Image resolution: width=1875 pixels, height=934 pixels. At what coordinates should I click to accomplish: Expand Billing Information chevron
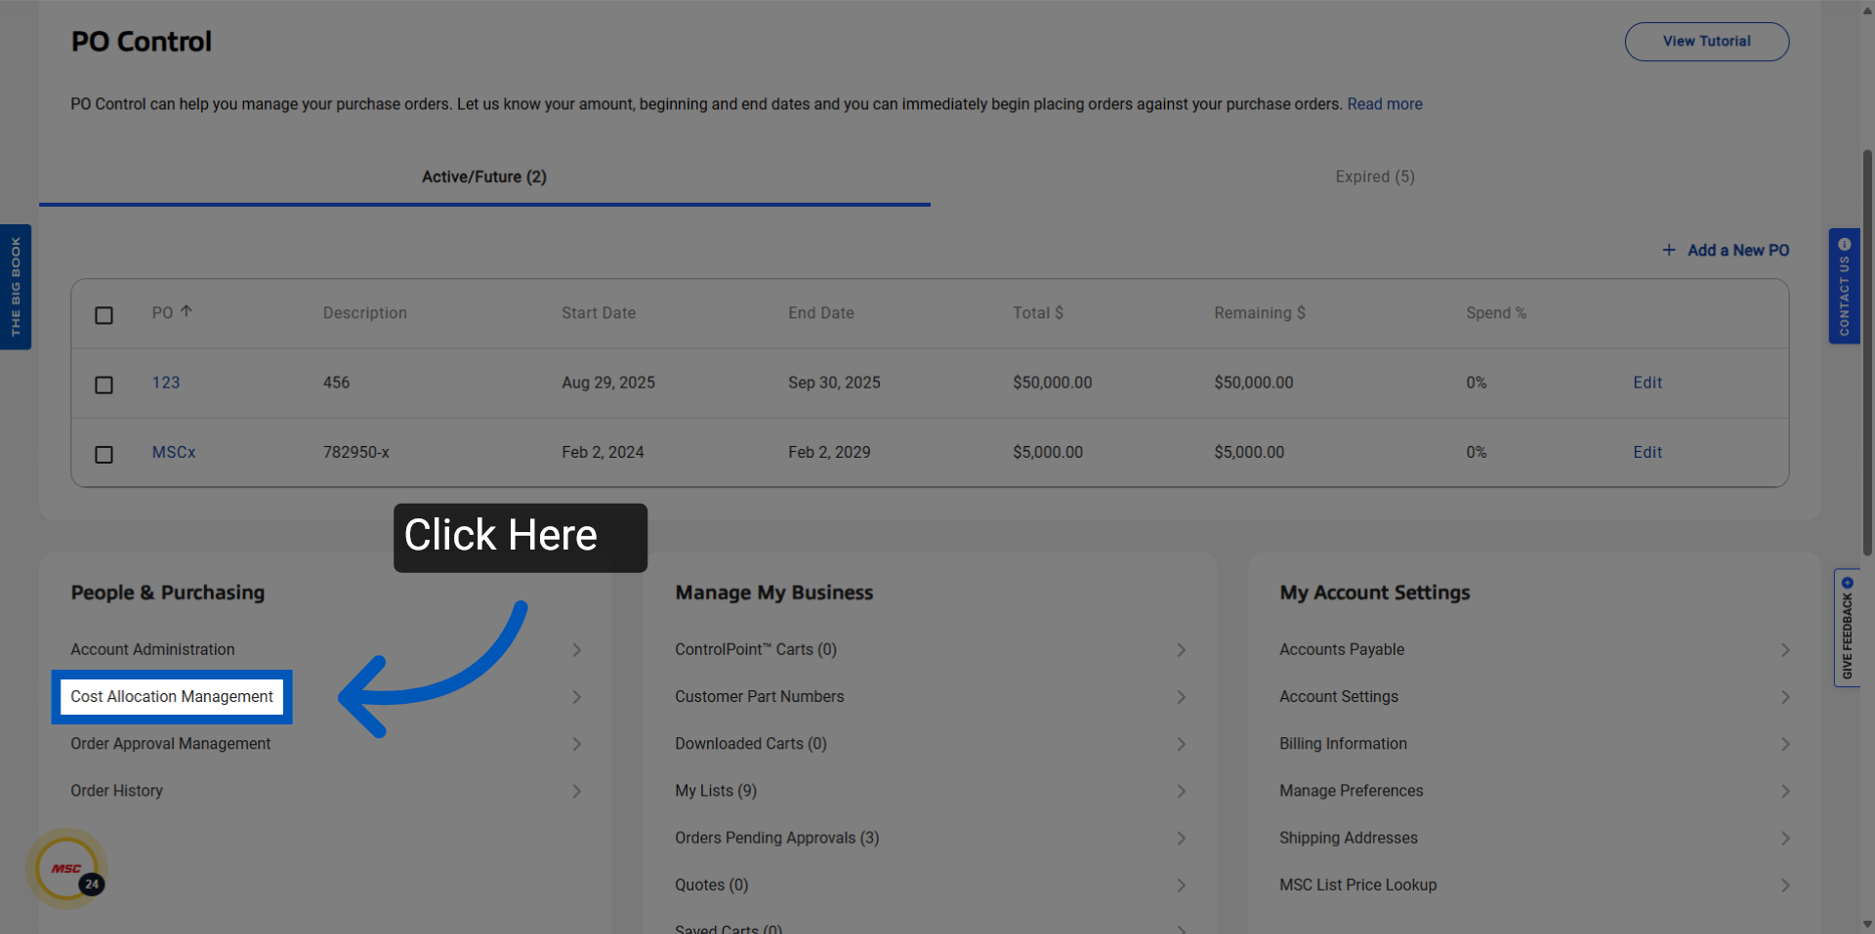(1785, 744)
